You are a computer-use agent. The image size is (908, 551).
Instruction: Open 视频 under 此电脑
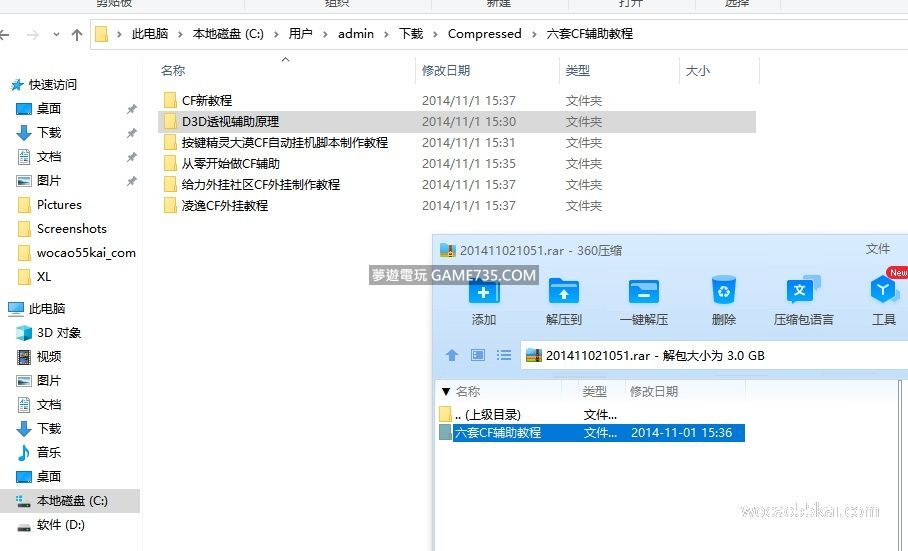(49, 357)
